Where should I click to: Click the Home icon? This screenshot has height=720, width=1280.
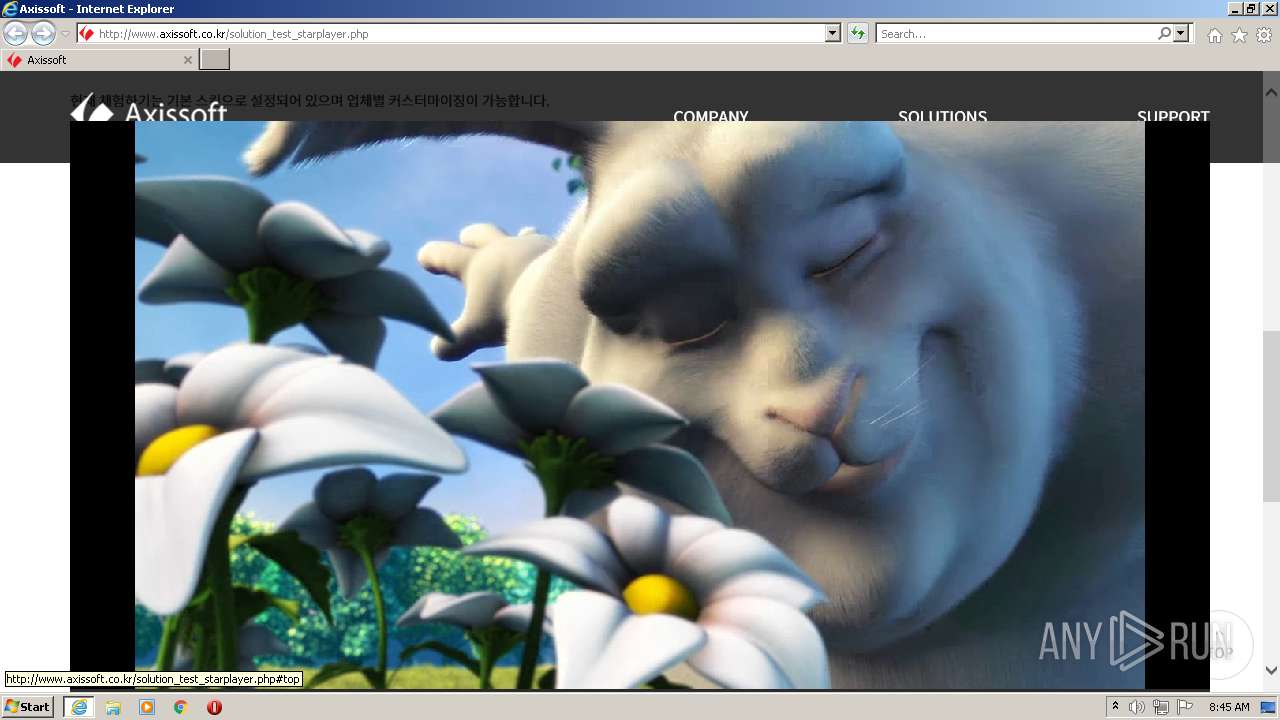[x=1214, y=35]
